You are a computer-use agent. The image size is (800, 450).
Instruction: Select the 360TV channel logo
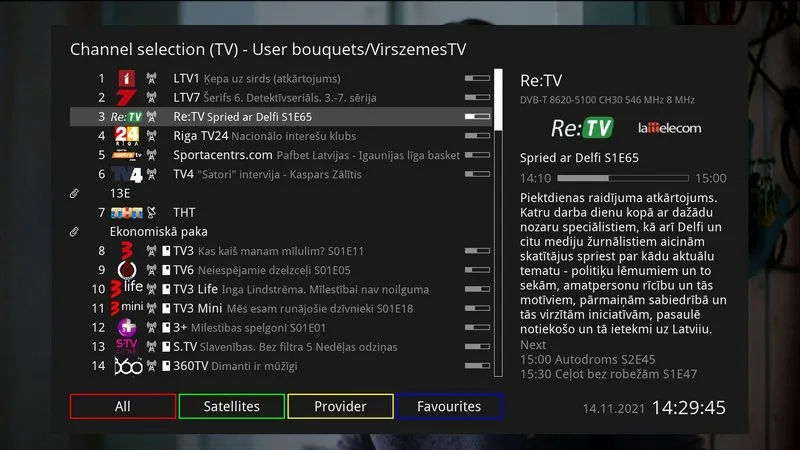pyautogui.click(x=128, y=366)
